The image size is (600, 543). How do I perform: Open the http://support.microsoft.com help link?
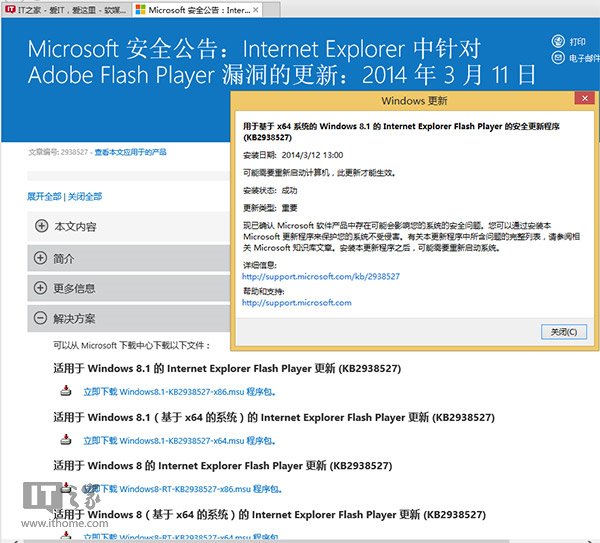[x=296, y=302]
